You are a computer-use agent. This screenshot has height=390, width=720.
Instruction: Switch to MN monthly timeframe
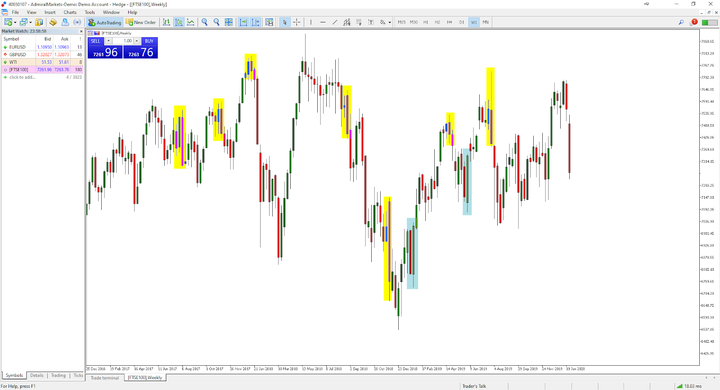coord(486,22)
